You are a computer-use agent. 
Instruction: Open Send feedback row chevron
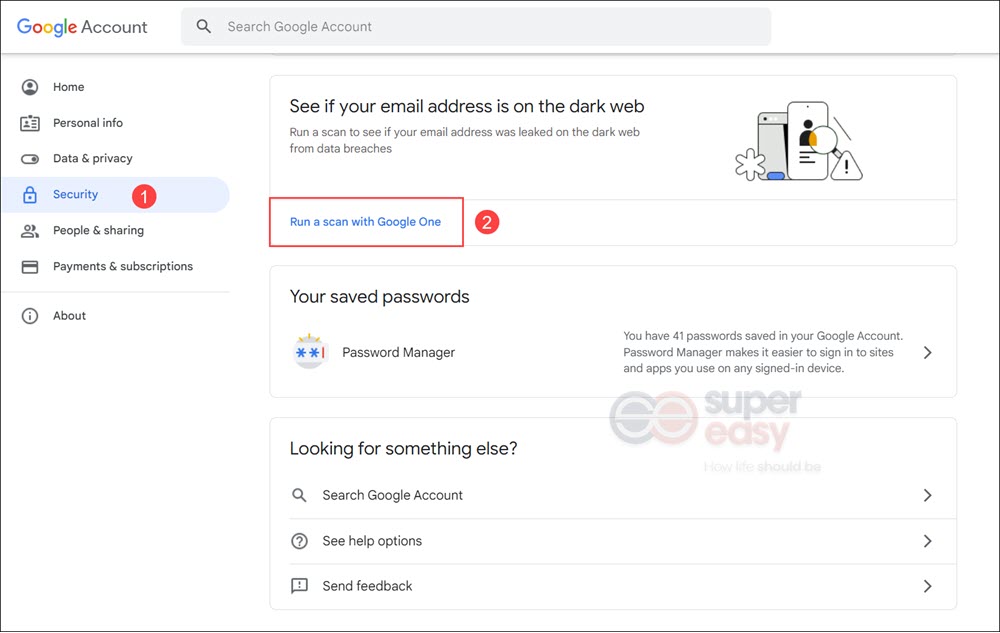click(928, 586)
